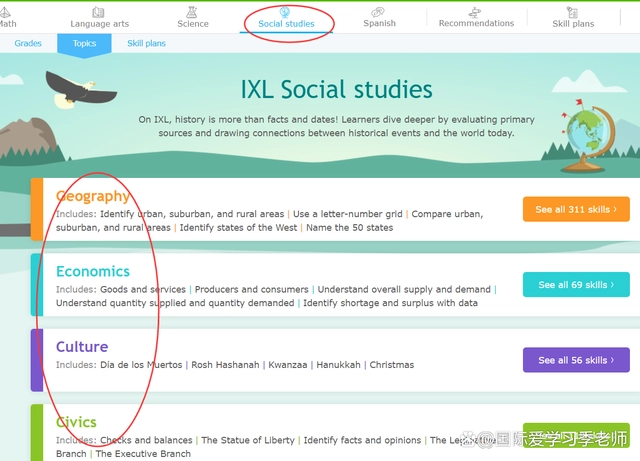Click the Language arts book icon

(x=98, y=12)
